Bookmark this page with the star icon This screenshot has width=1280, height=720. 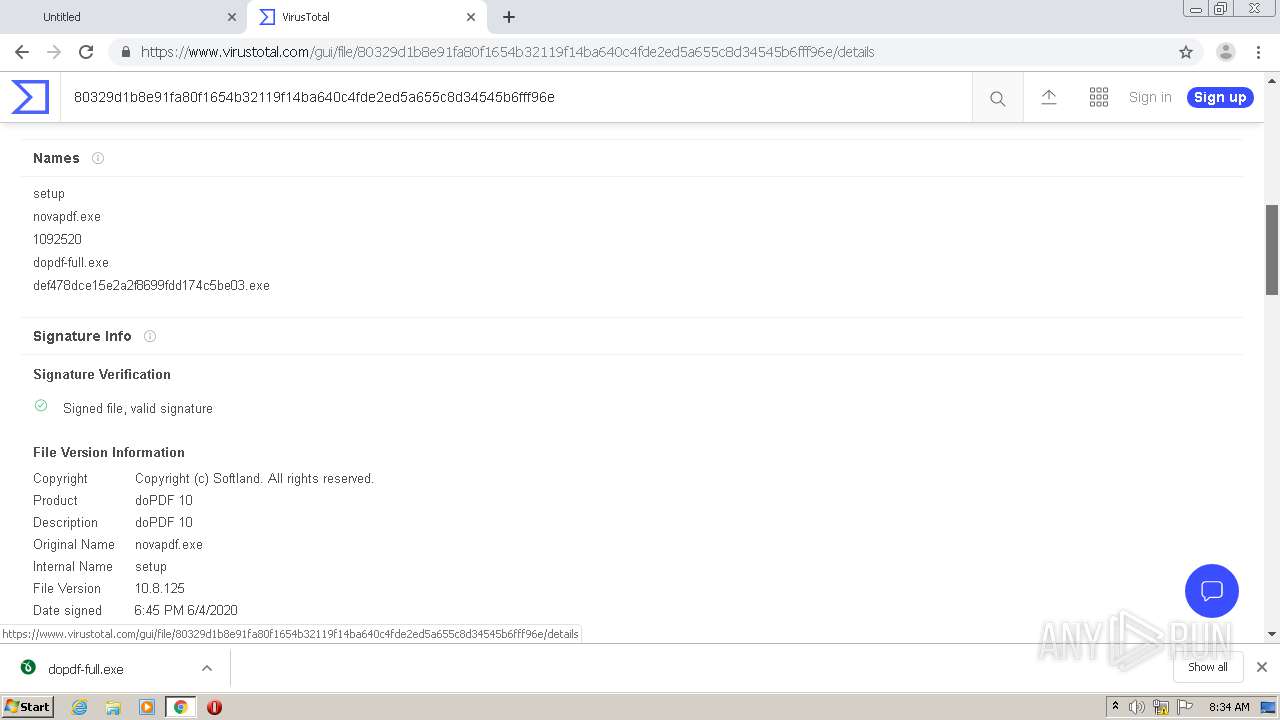1186,52
